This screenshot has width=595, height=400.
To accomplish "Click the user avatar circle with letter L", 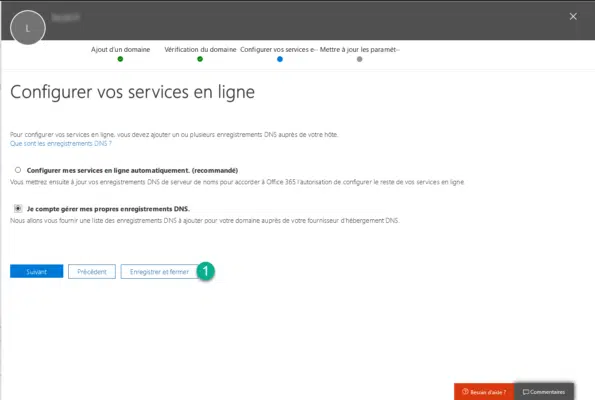I will [x=28, y=28].
